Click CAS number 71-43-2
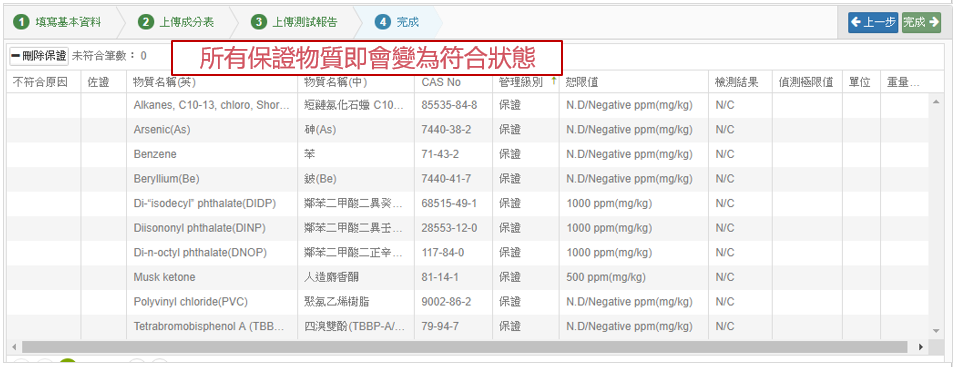 [439, 154]
